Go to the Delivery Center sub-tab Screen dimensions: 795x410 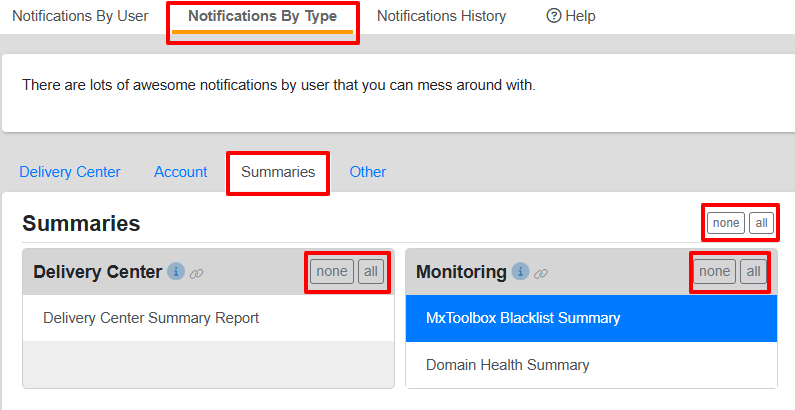click(x=70, y=172)
